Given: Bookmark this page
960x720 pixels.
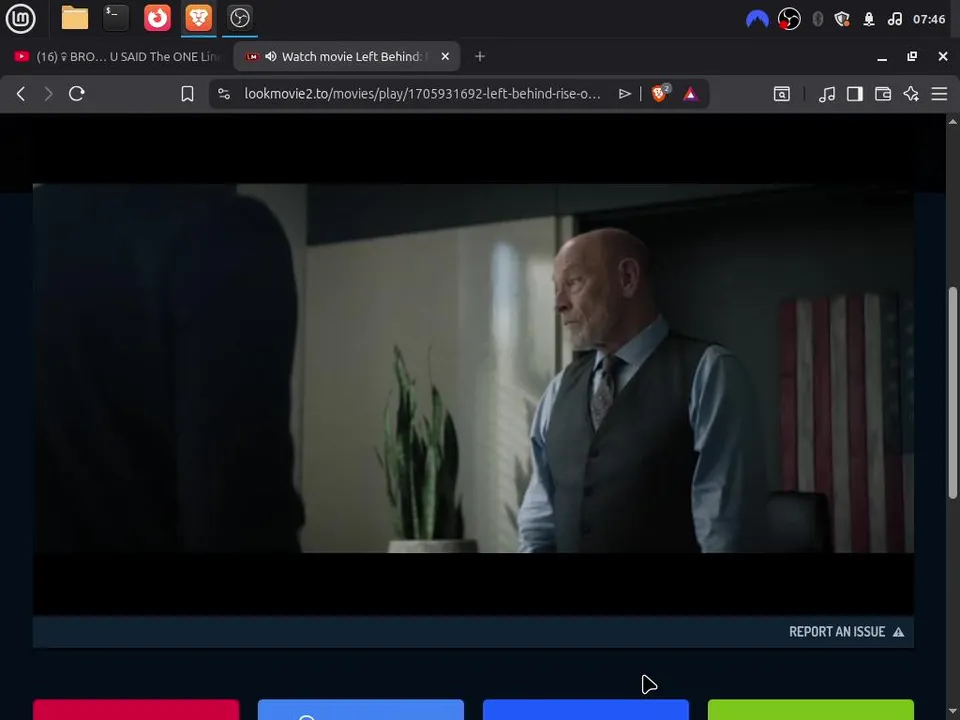Looking at the screenshot, I should 187,94.
